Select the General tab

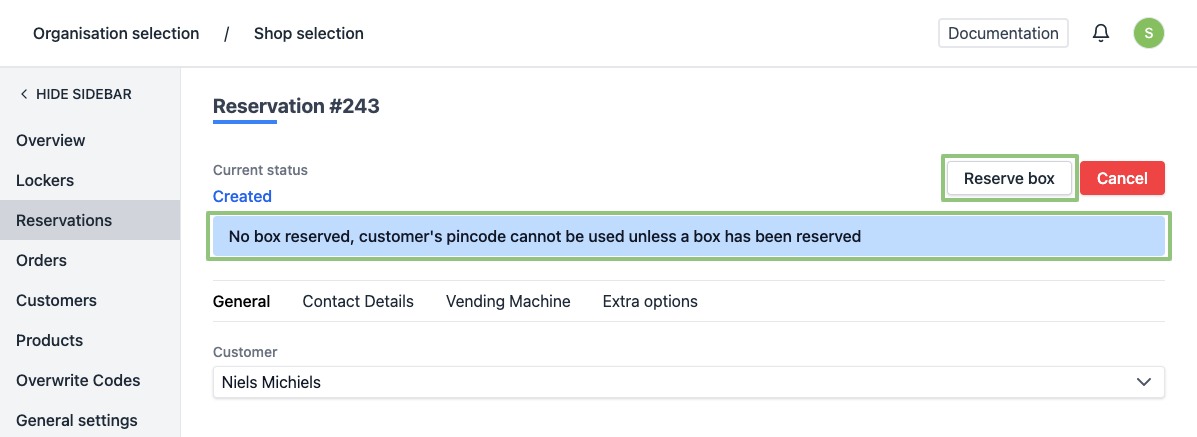coord(241,301)
